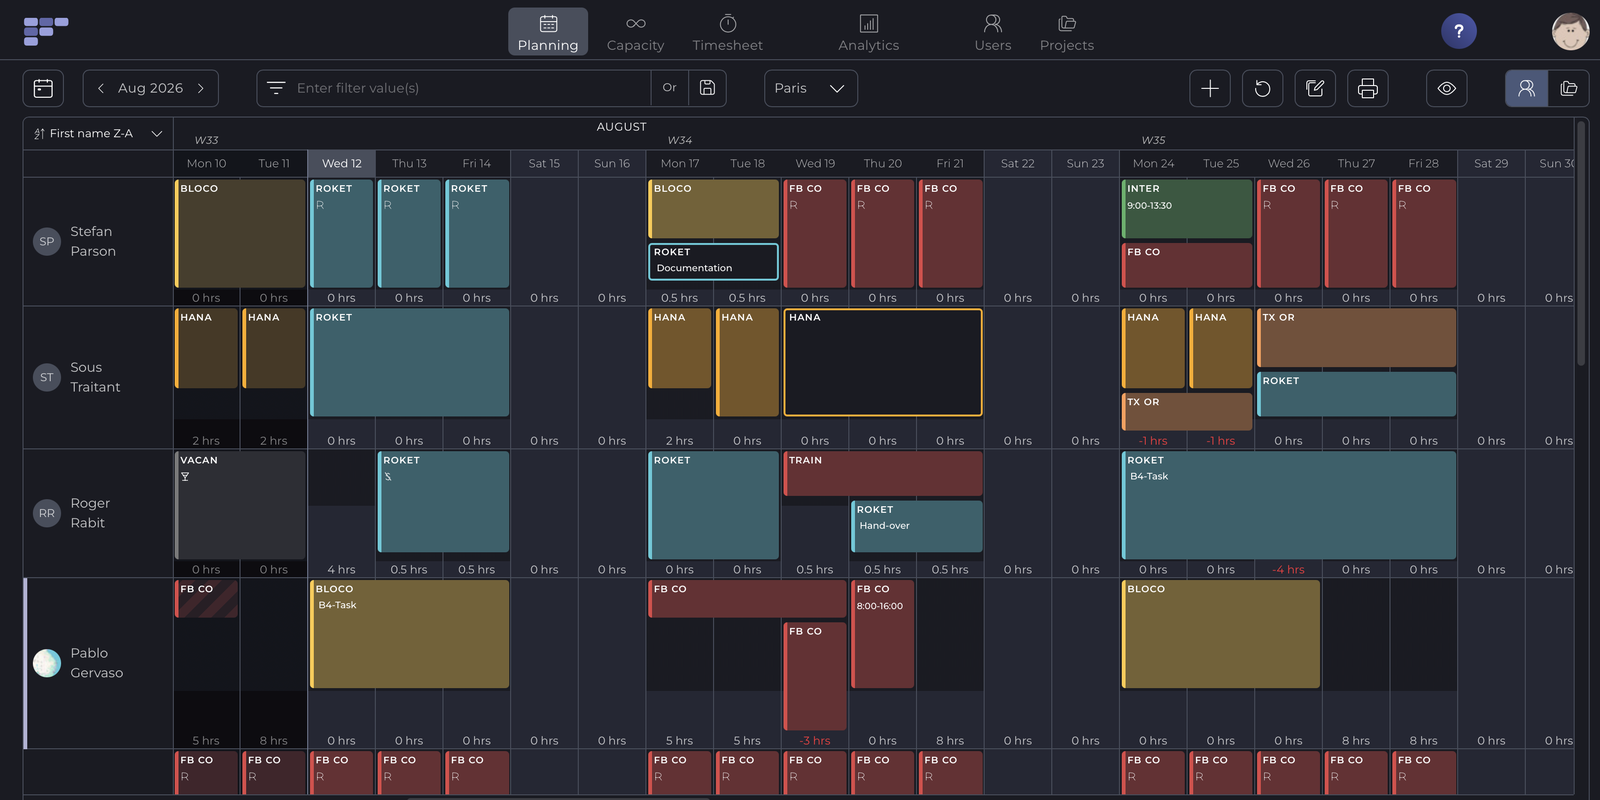Open the calendar date picker icon
The image size is (1600, 800).
[43, 88]
